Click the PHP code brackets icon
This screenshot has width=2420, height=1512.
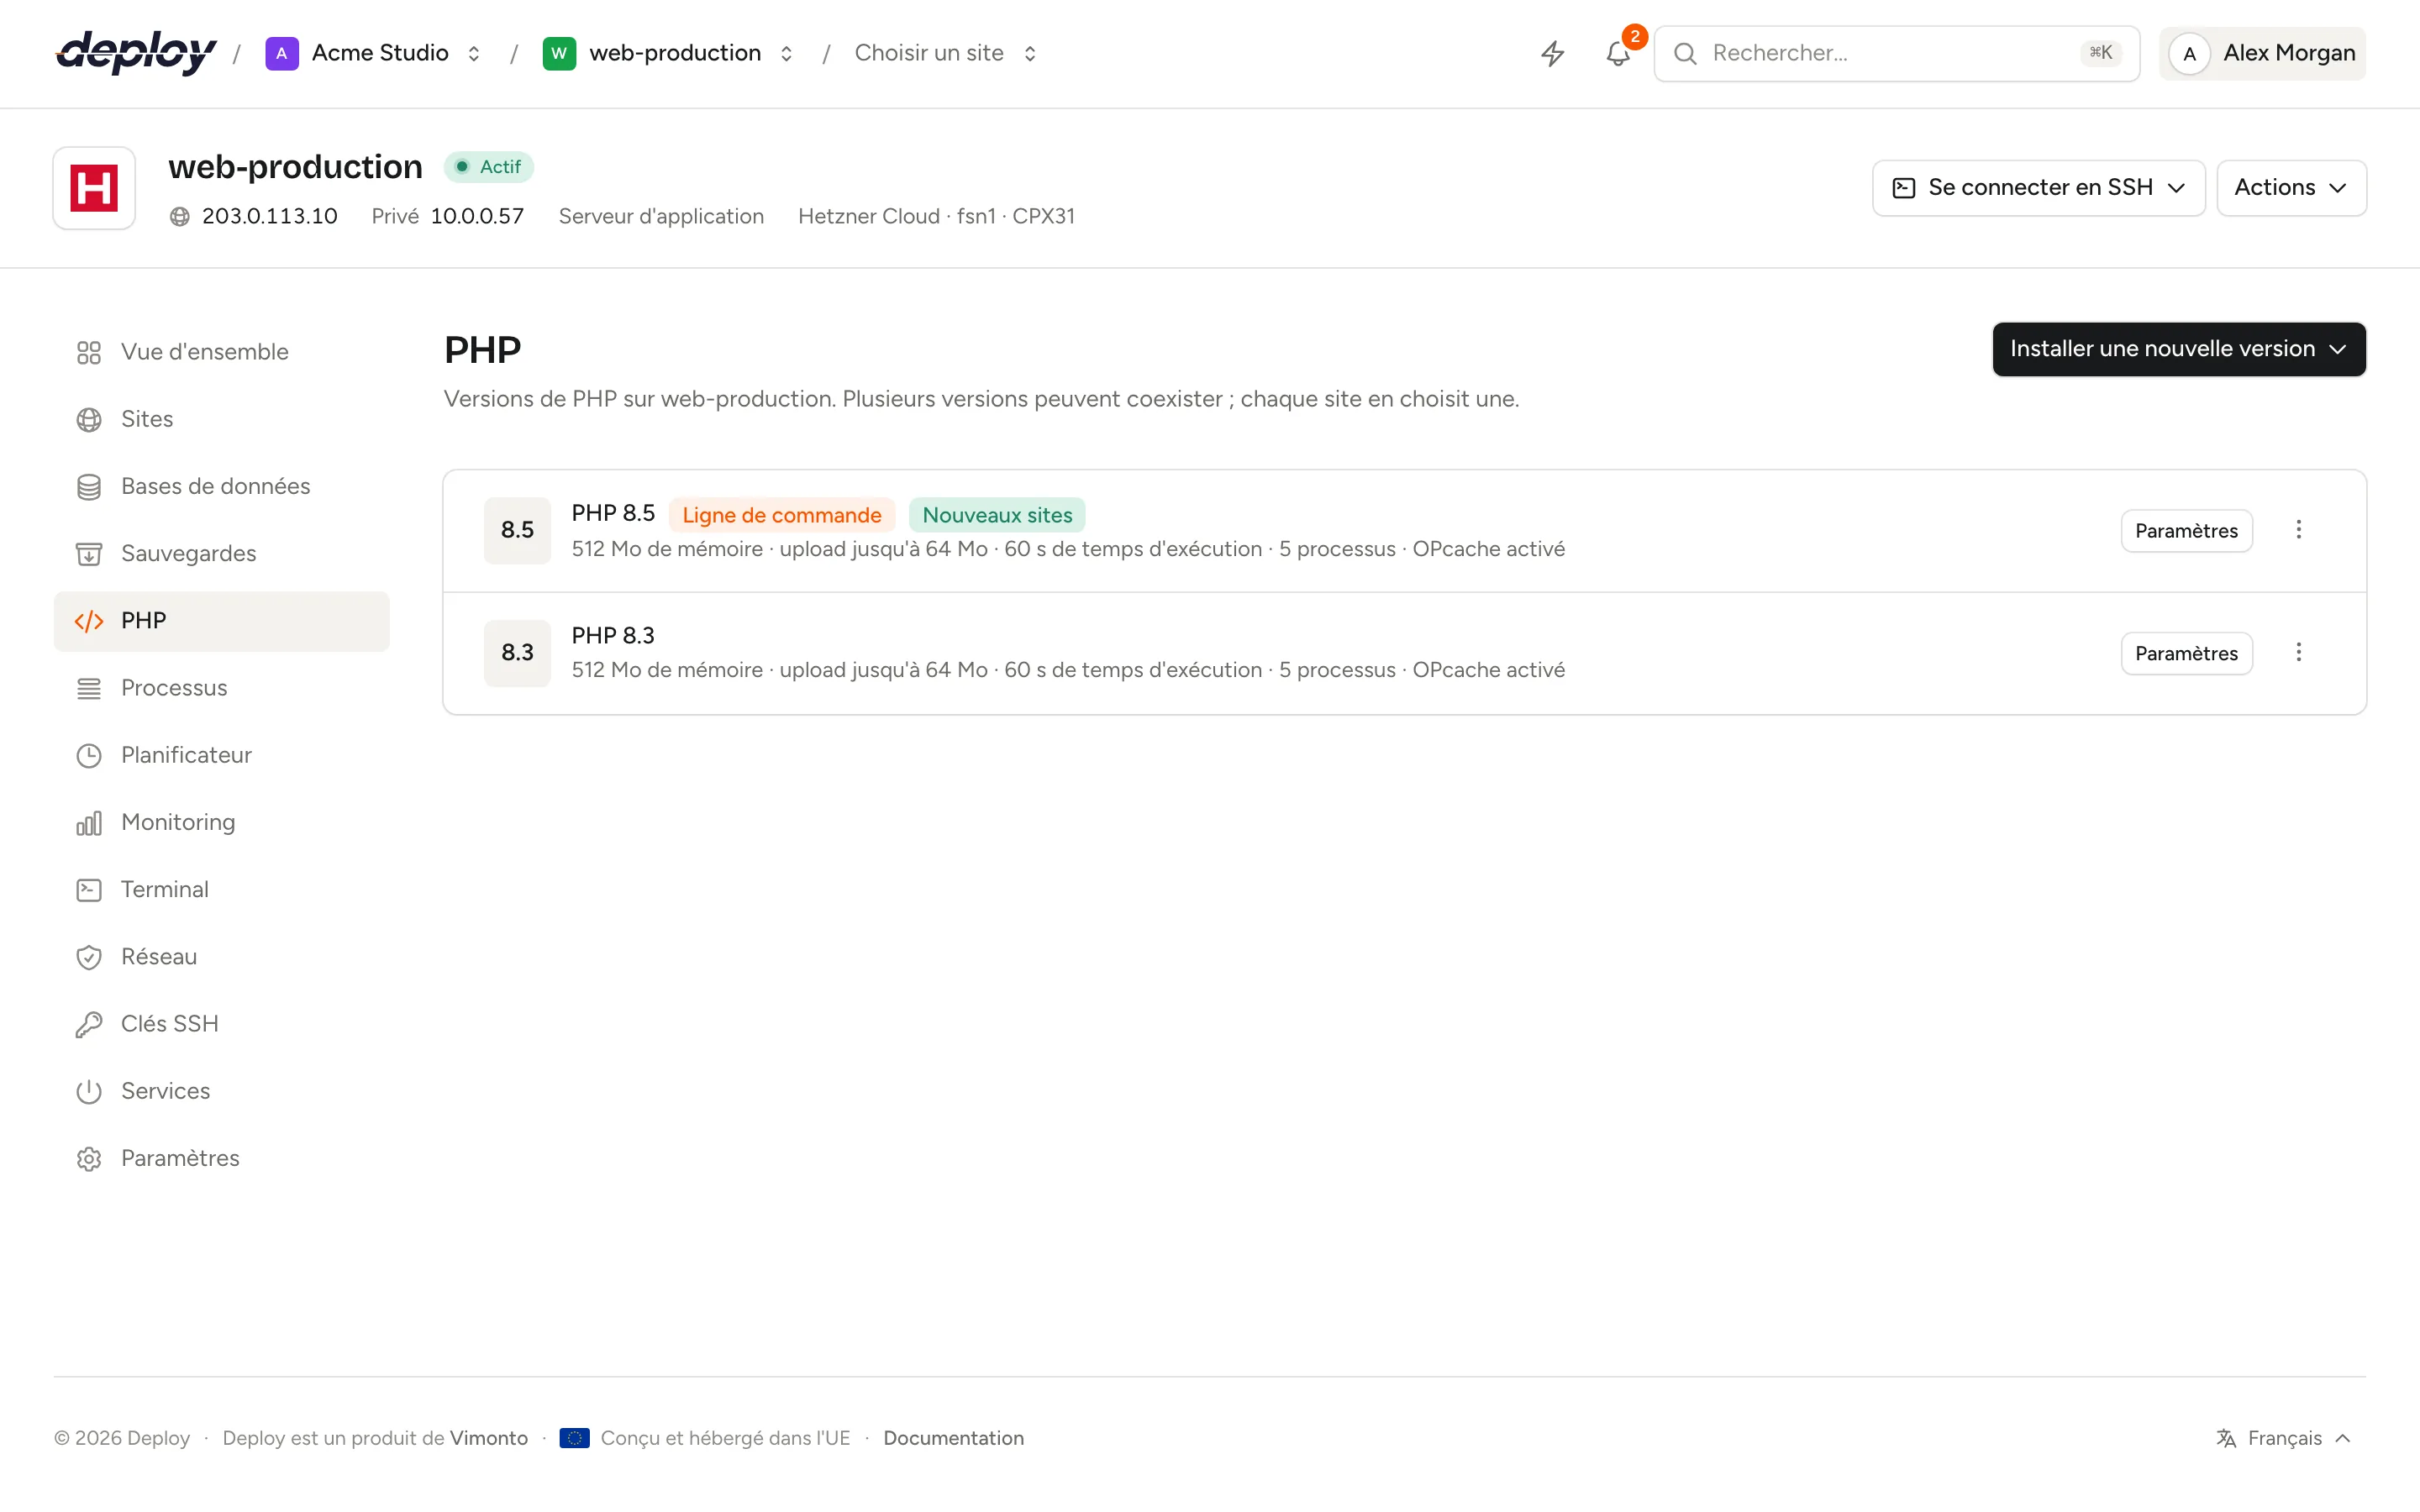click(89, 621)
